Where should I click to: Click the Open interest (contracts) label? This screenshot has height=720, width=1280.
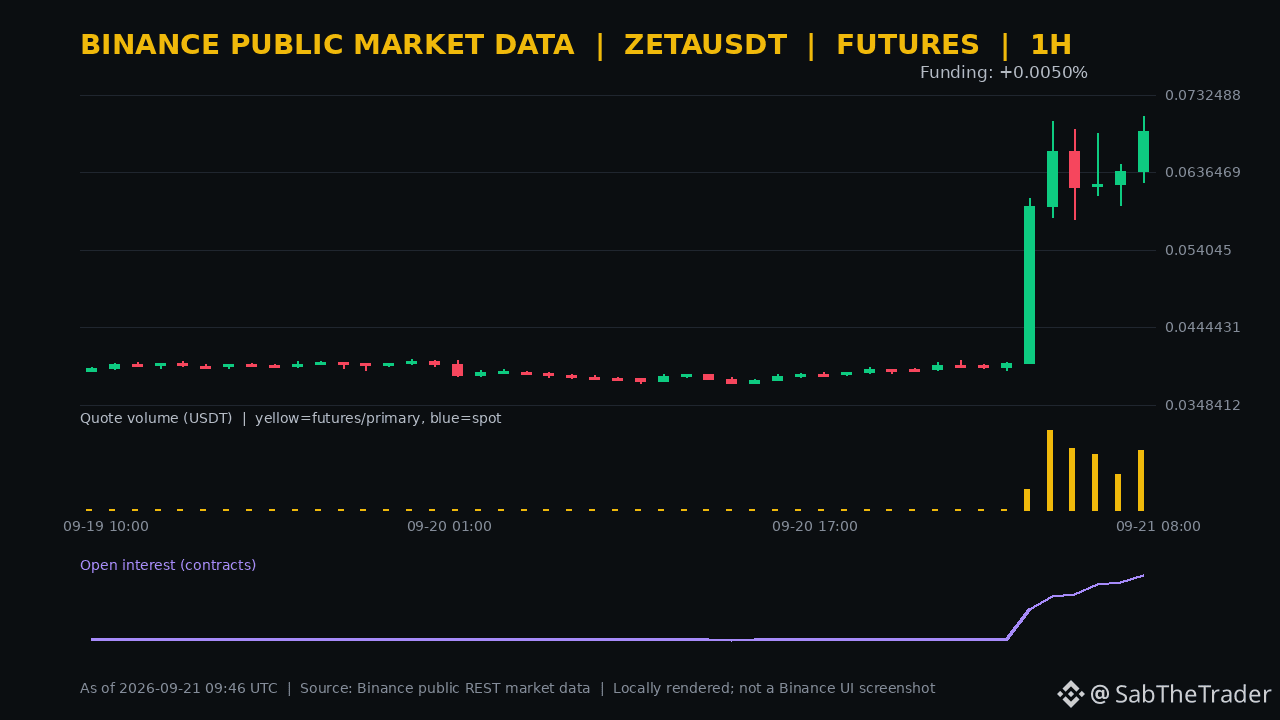coord(168,565)
